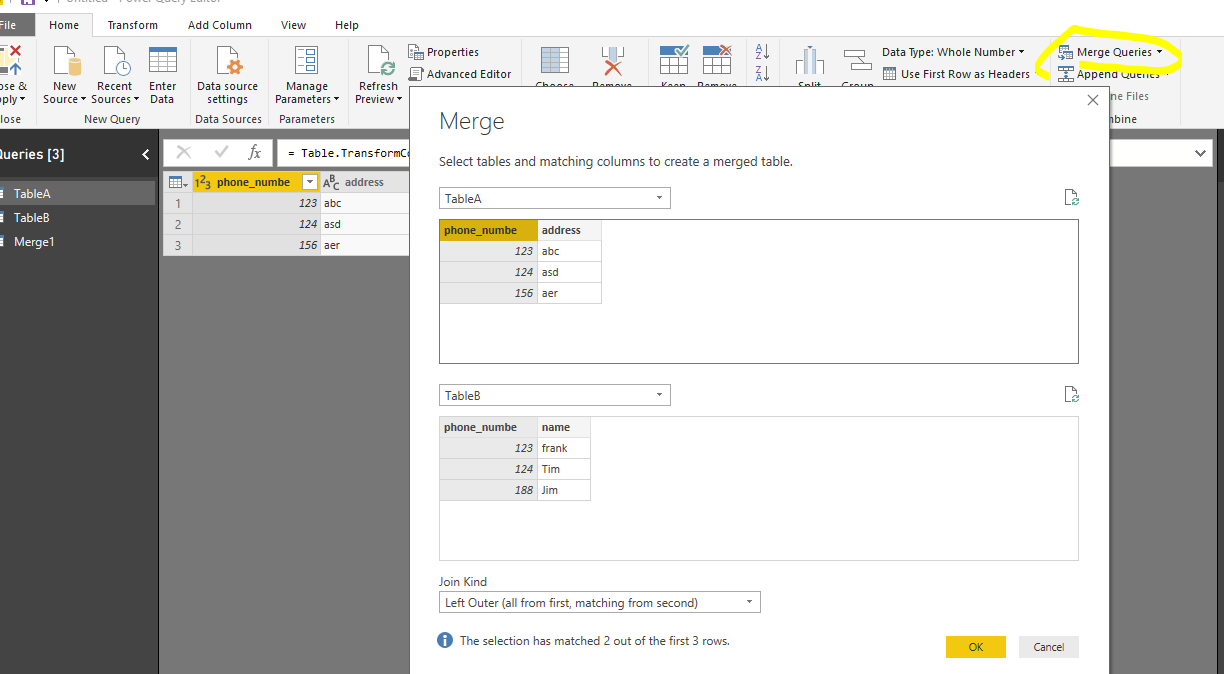Click the 'frank' cell in TableB preview

tap(564, 448)
